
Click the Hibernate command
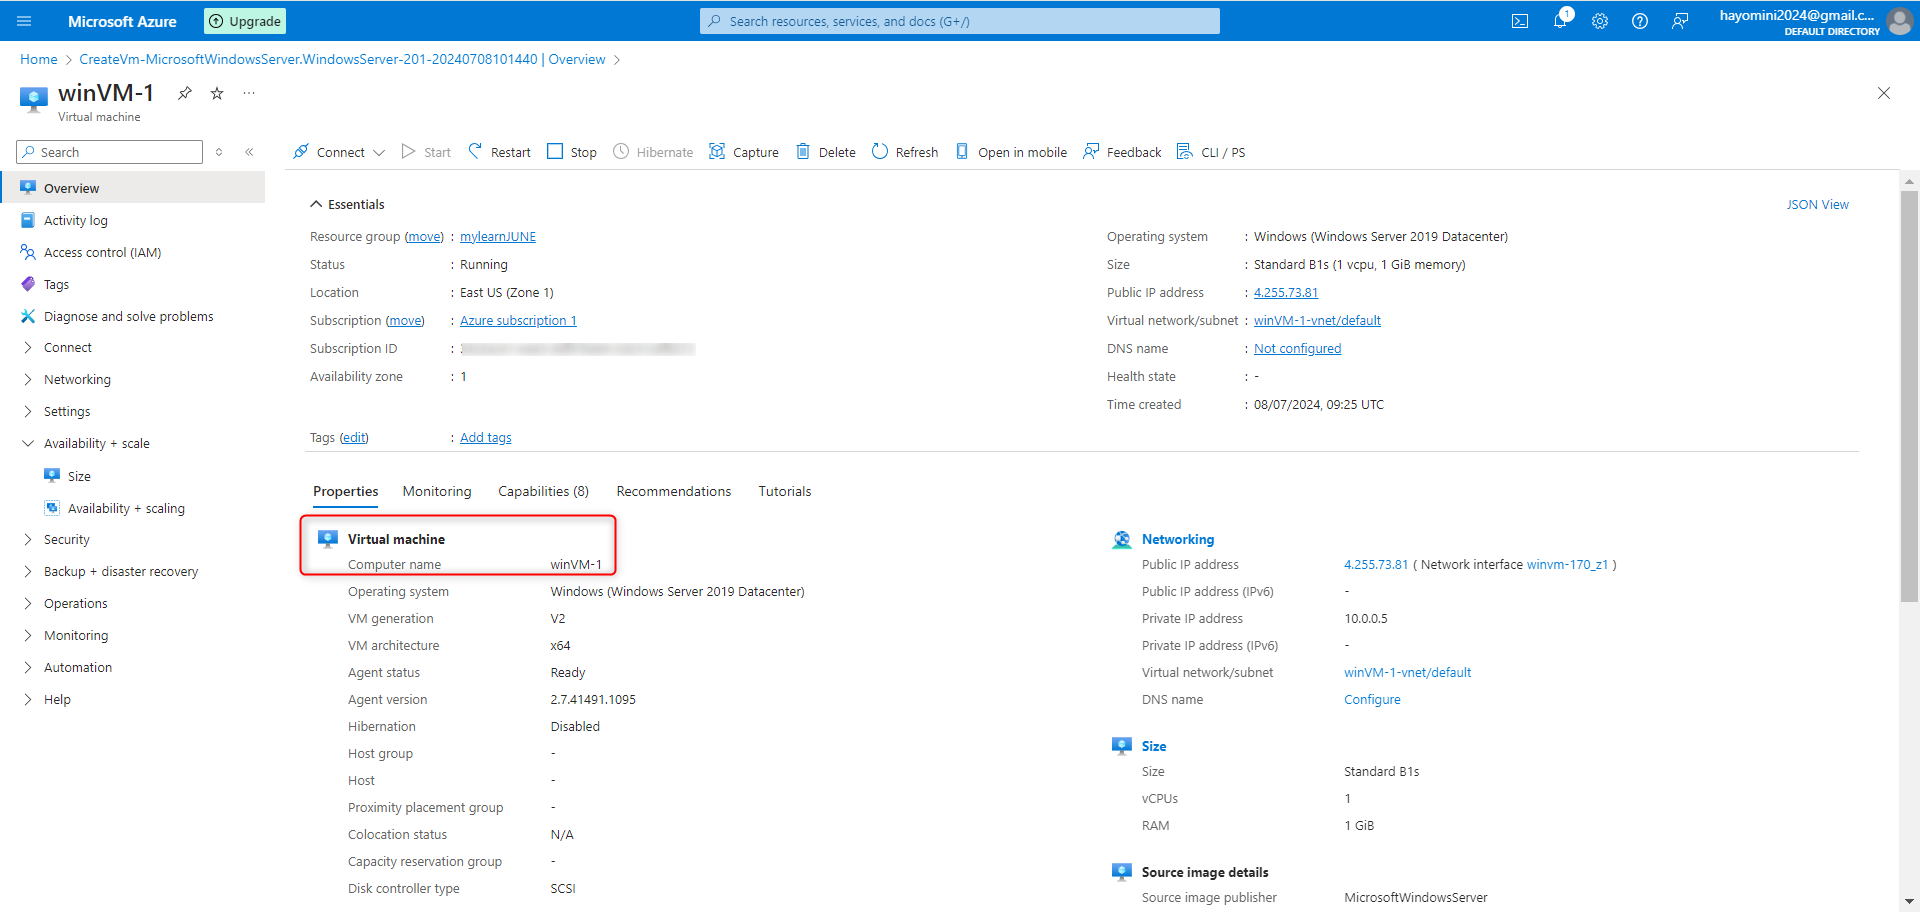(653, 152)
